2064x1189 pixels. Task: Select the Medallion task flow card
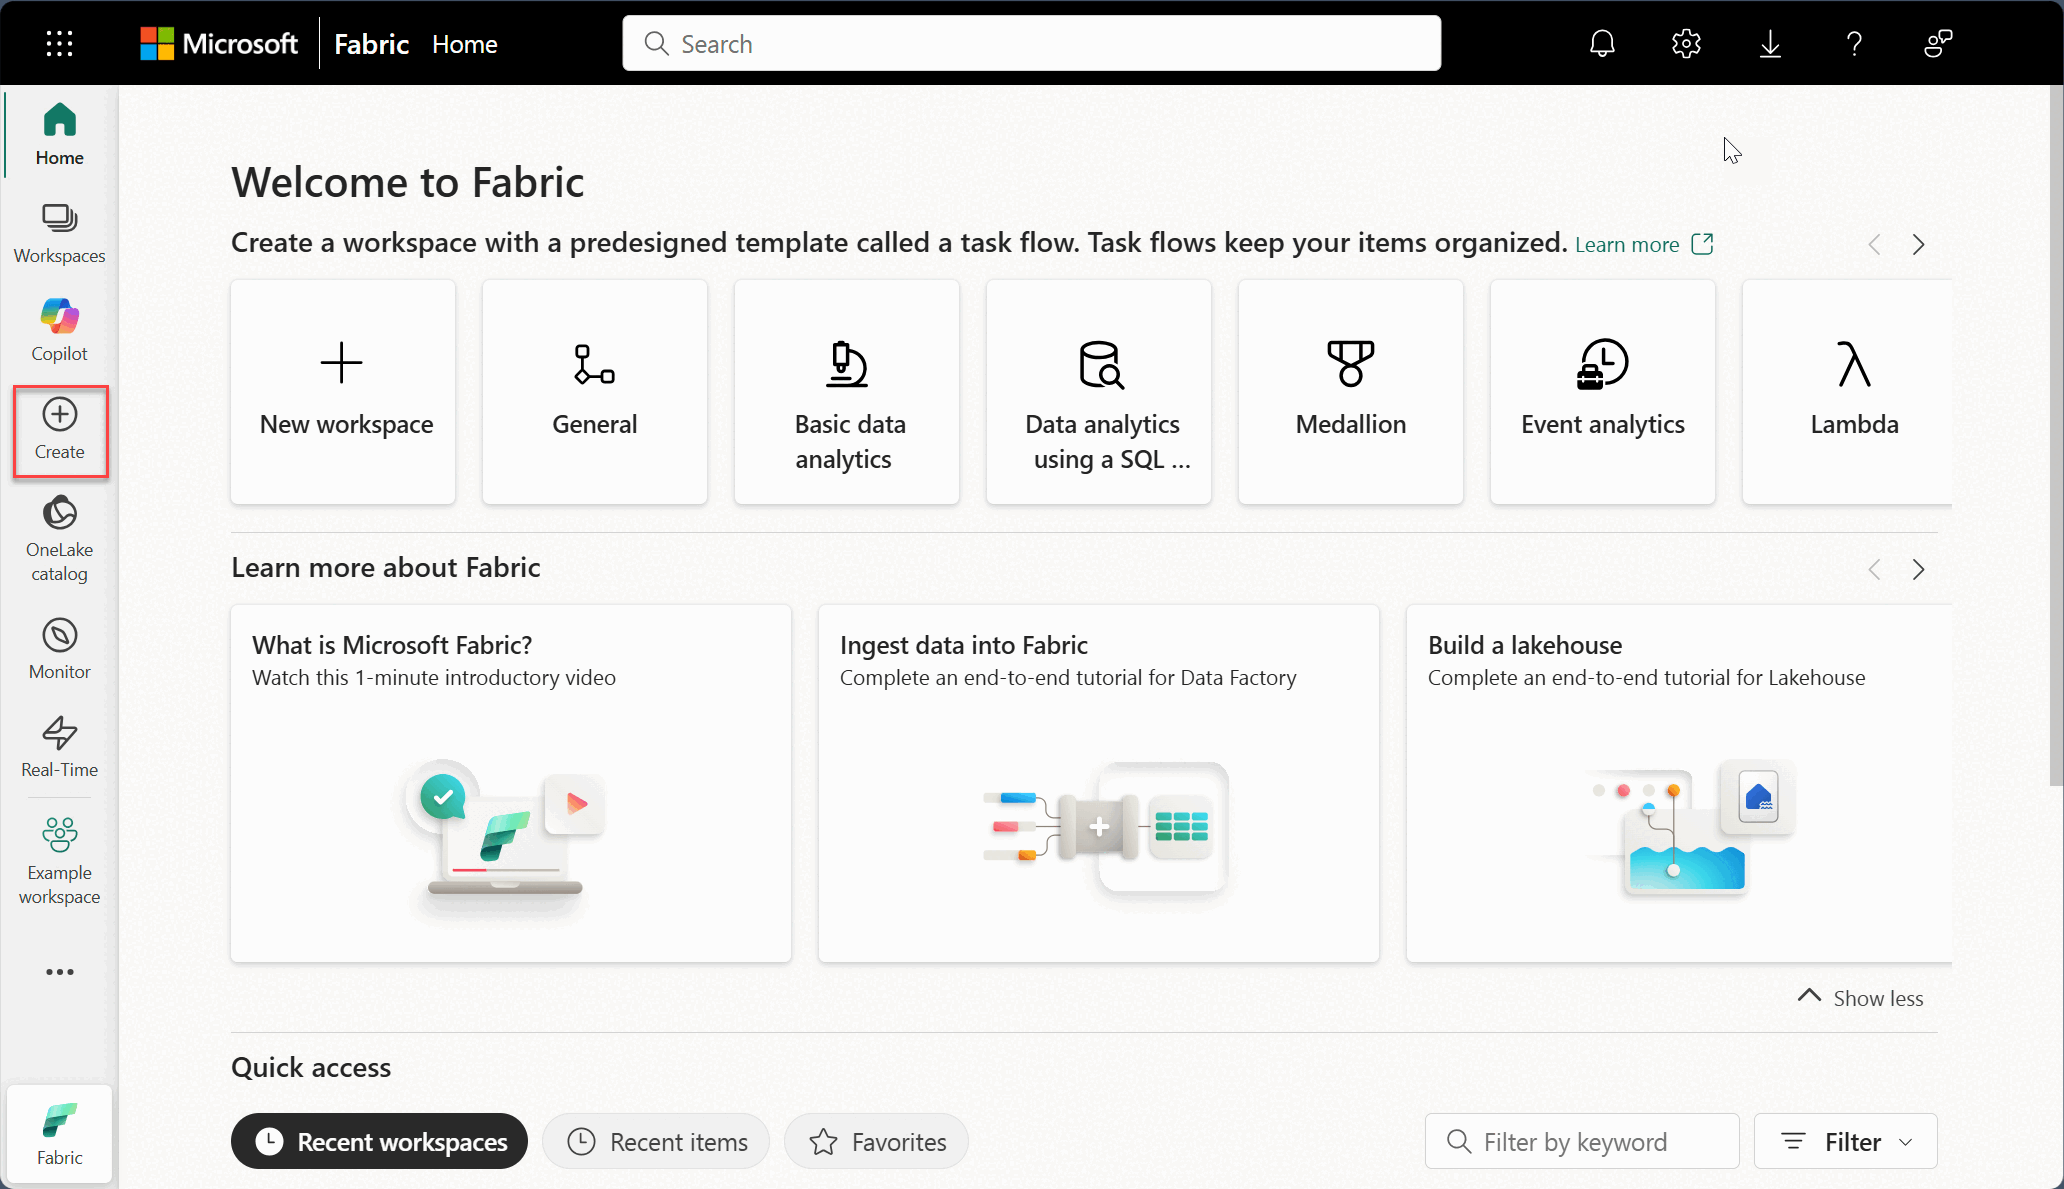1350,392
